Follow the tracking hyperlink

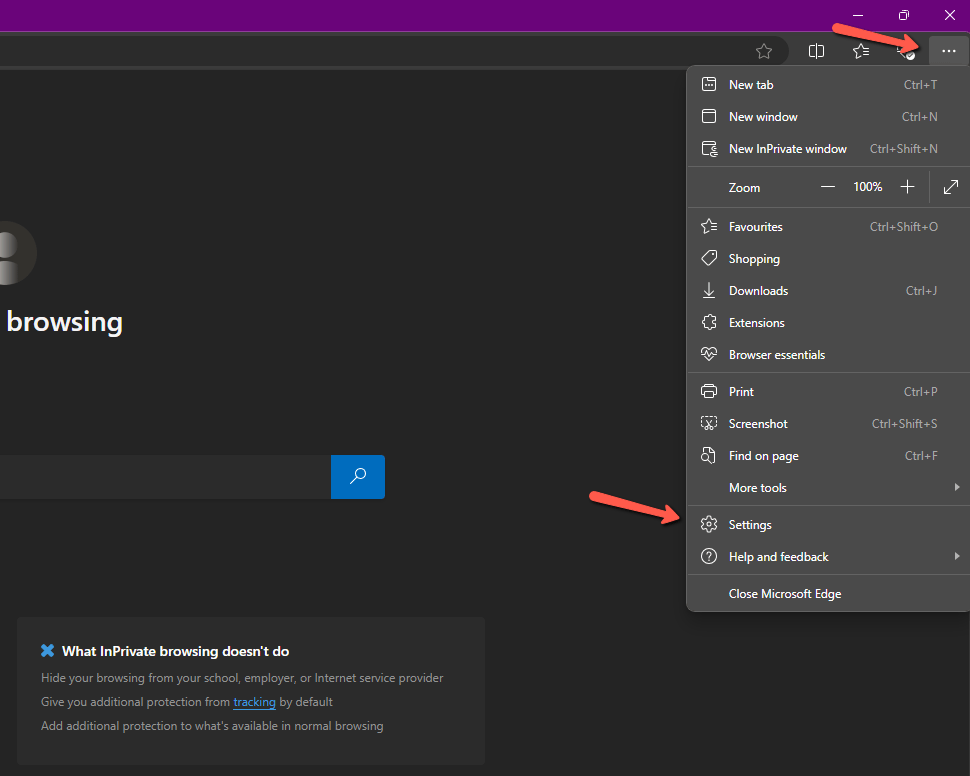(x=254, y=702)
